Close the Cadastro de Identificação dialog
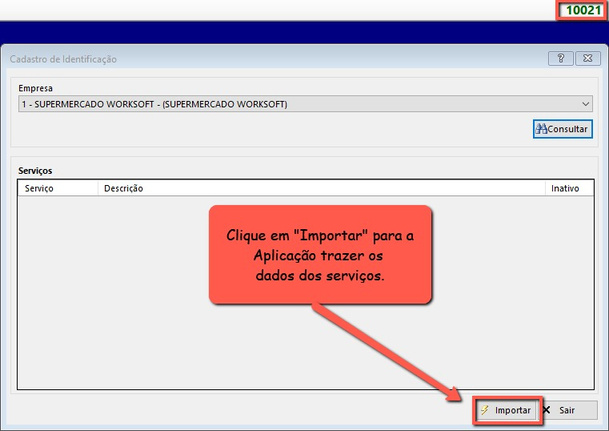Viewport: 609px width, 431px height. 585,58
